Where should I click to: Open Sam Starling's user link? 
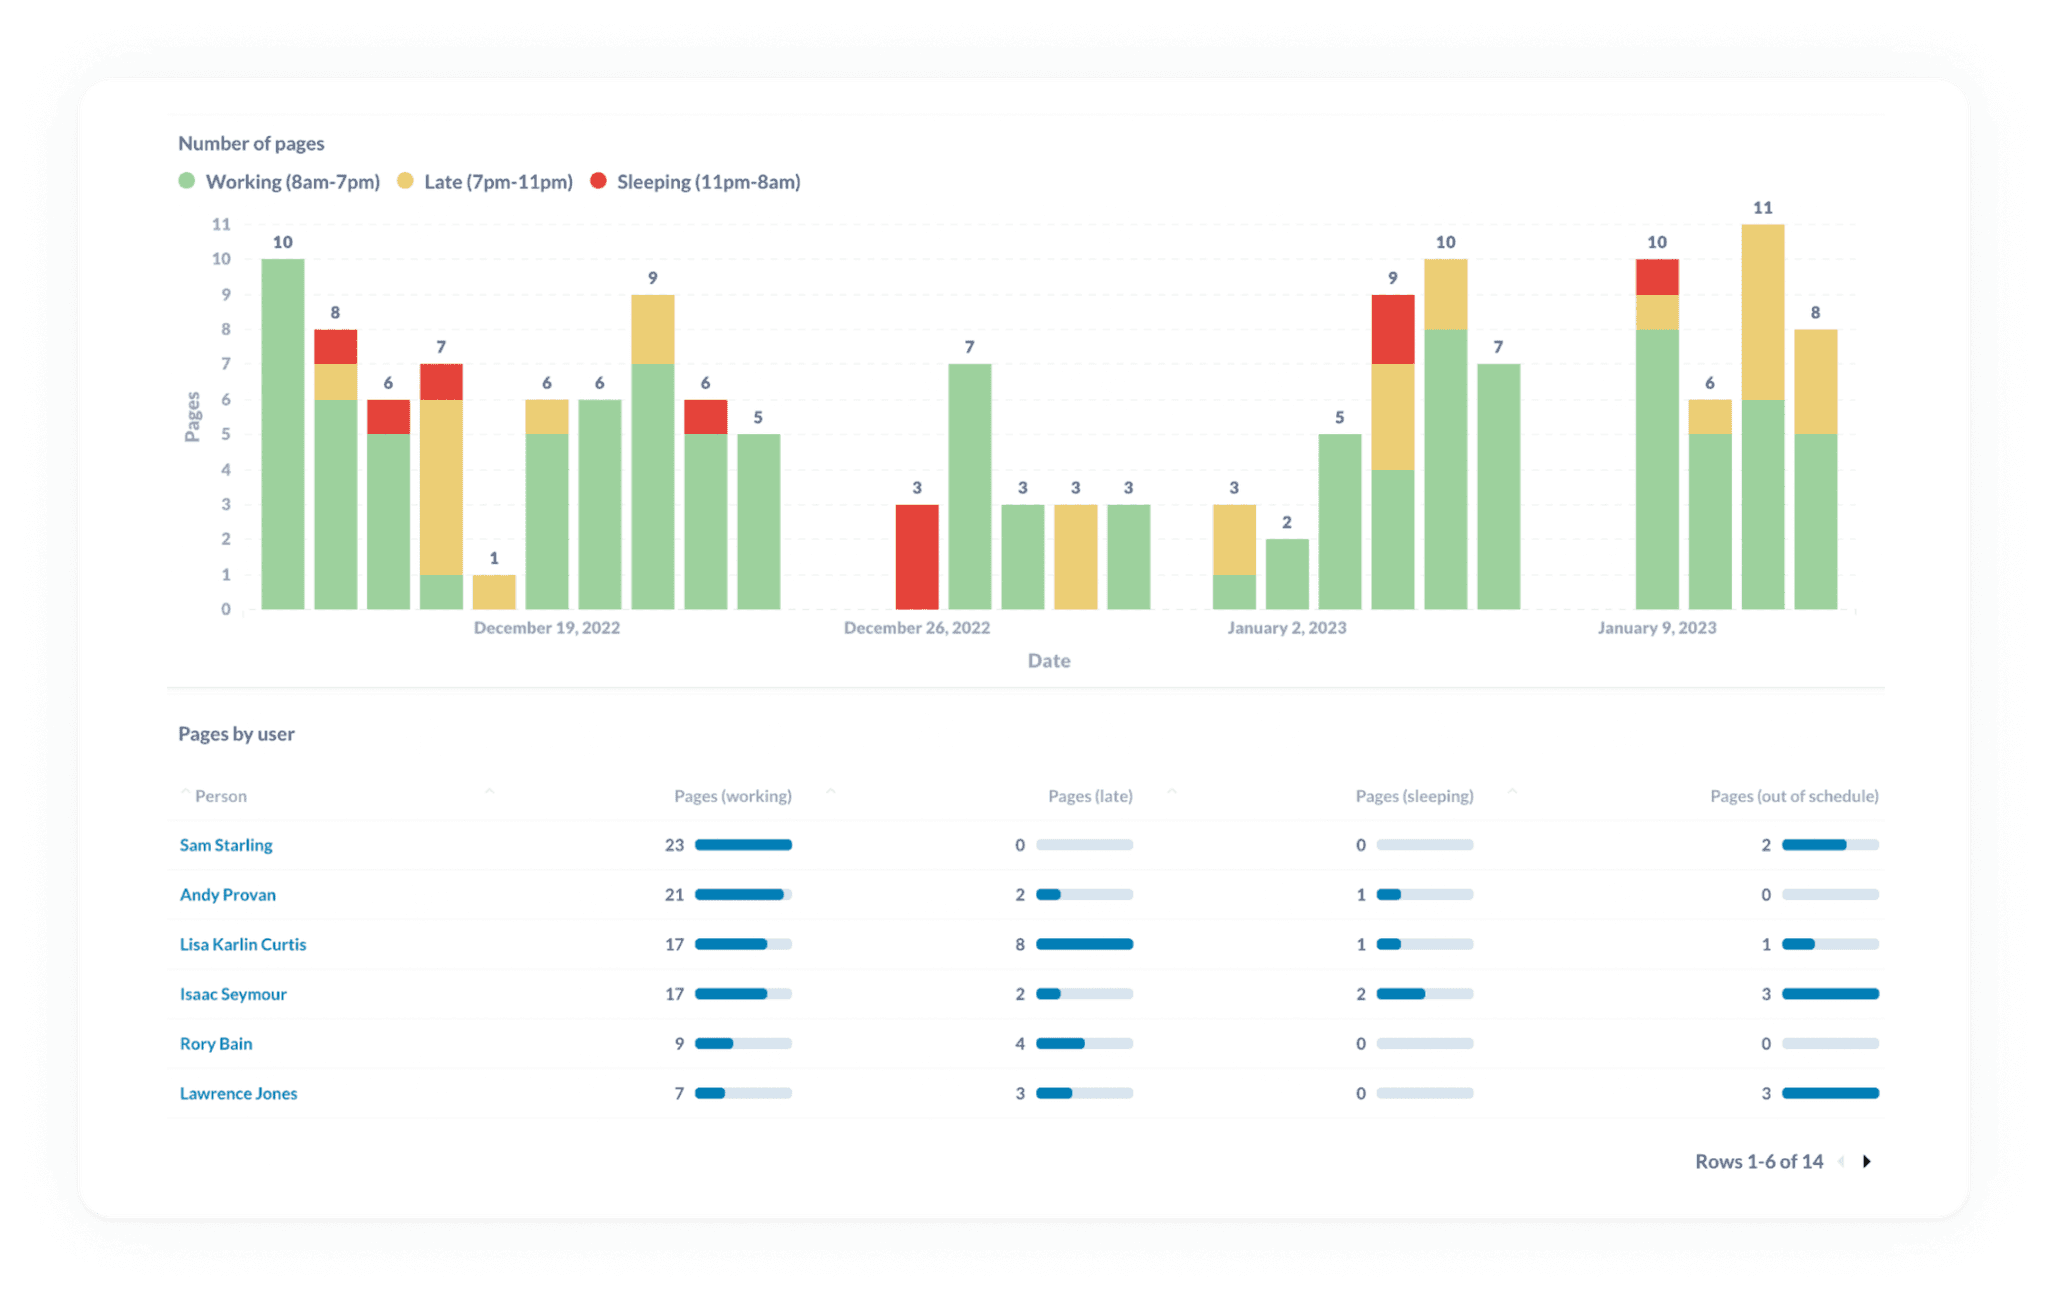[226, 845]
